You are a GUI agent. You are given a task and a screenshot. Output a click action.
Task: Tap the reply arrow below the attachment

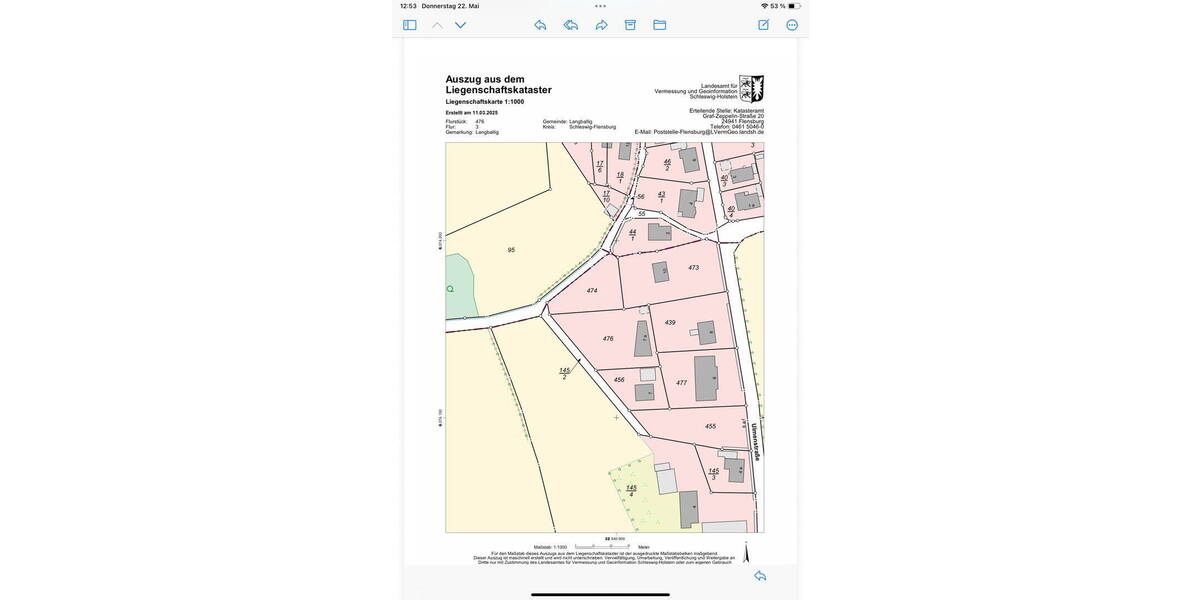point(760,576)
